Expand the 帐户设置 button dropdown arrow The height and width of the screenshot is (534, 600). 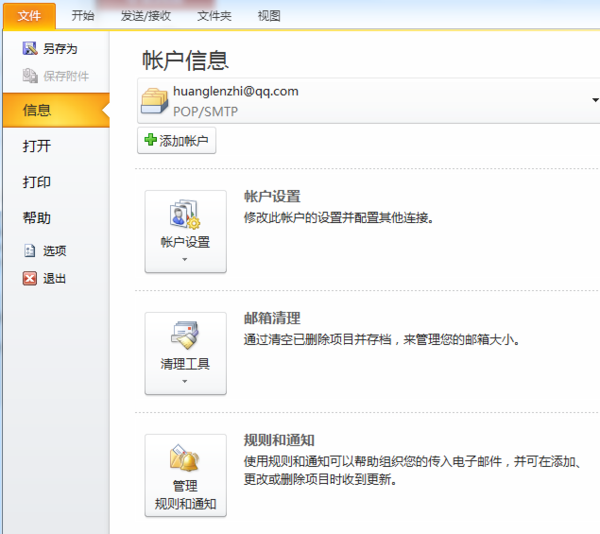click(185, 259)
